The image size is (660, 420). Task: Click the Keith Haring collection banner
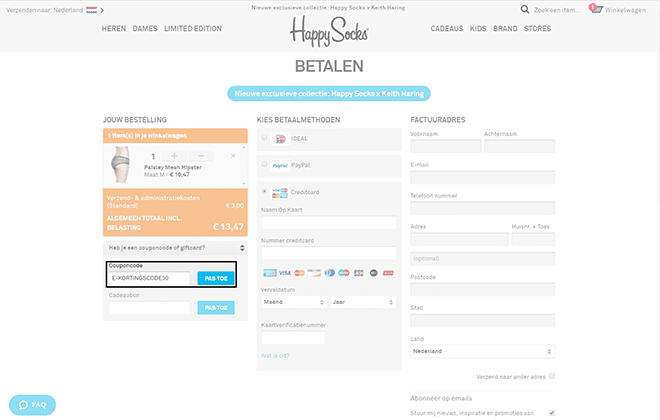[329, 93]
